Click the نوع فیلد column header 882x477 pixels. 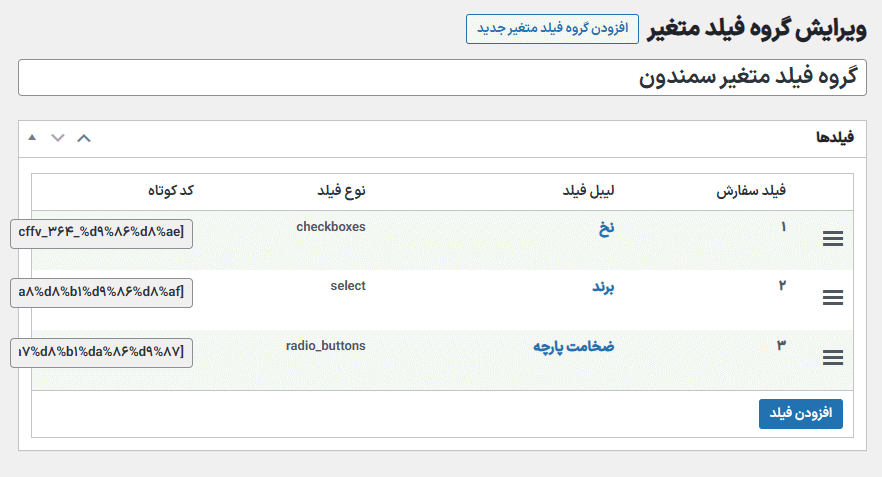pyautogui.click(x=341, y=191)
